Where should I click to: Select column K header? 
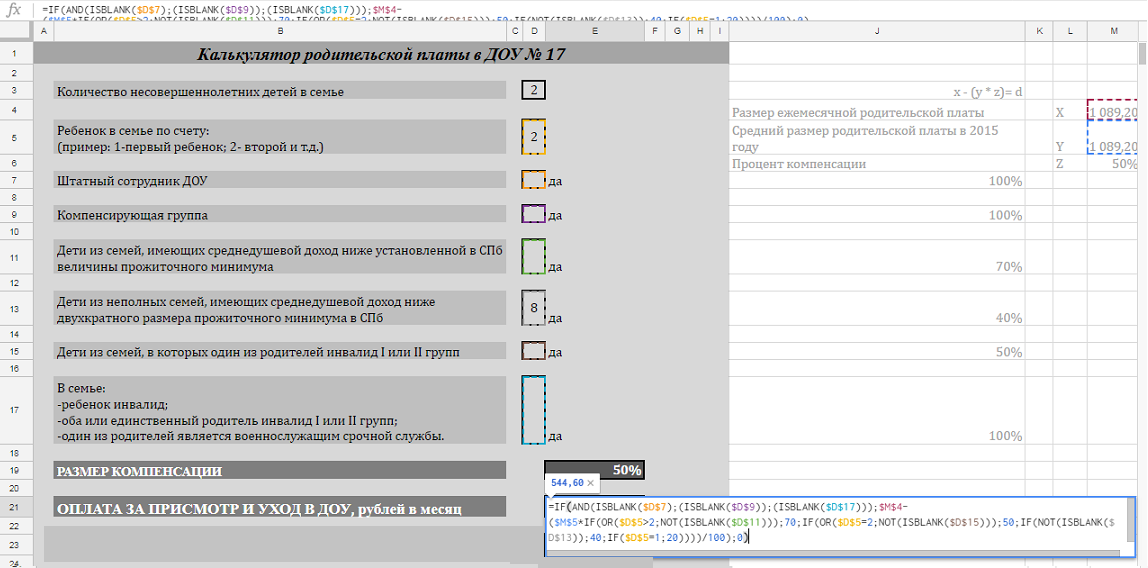coord(1039,31)
